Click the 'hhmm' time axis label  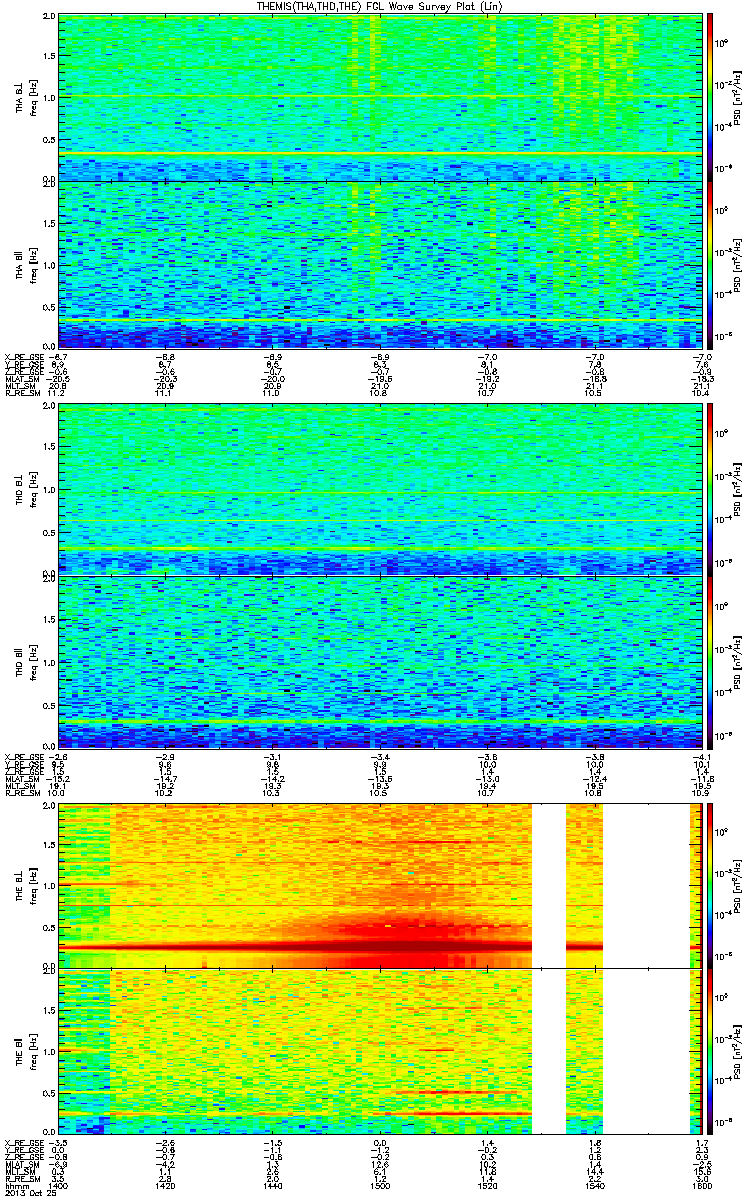(15, 1188)
